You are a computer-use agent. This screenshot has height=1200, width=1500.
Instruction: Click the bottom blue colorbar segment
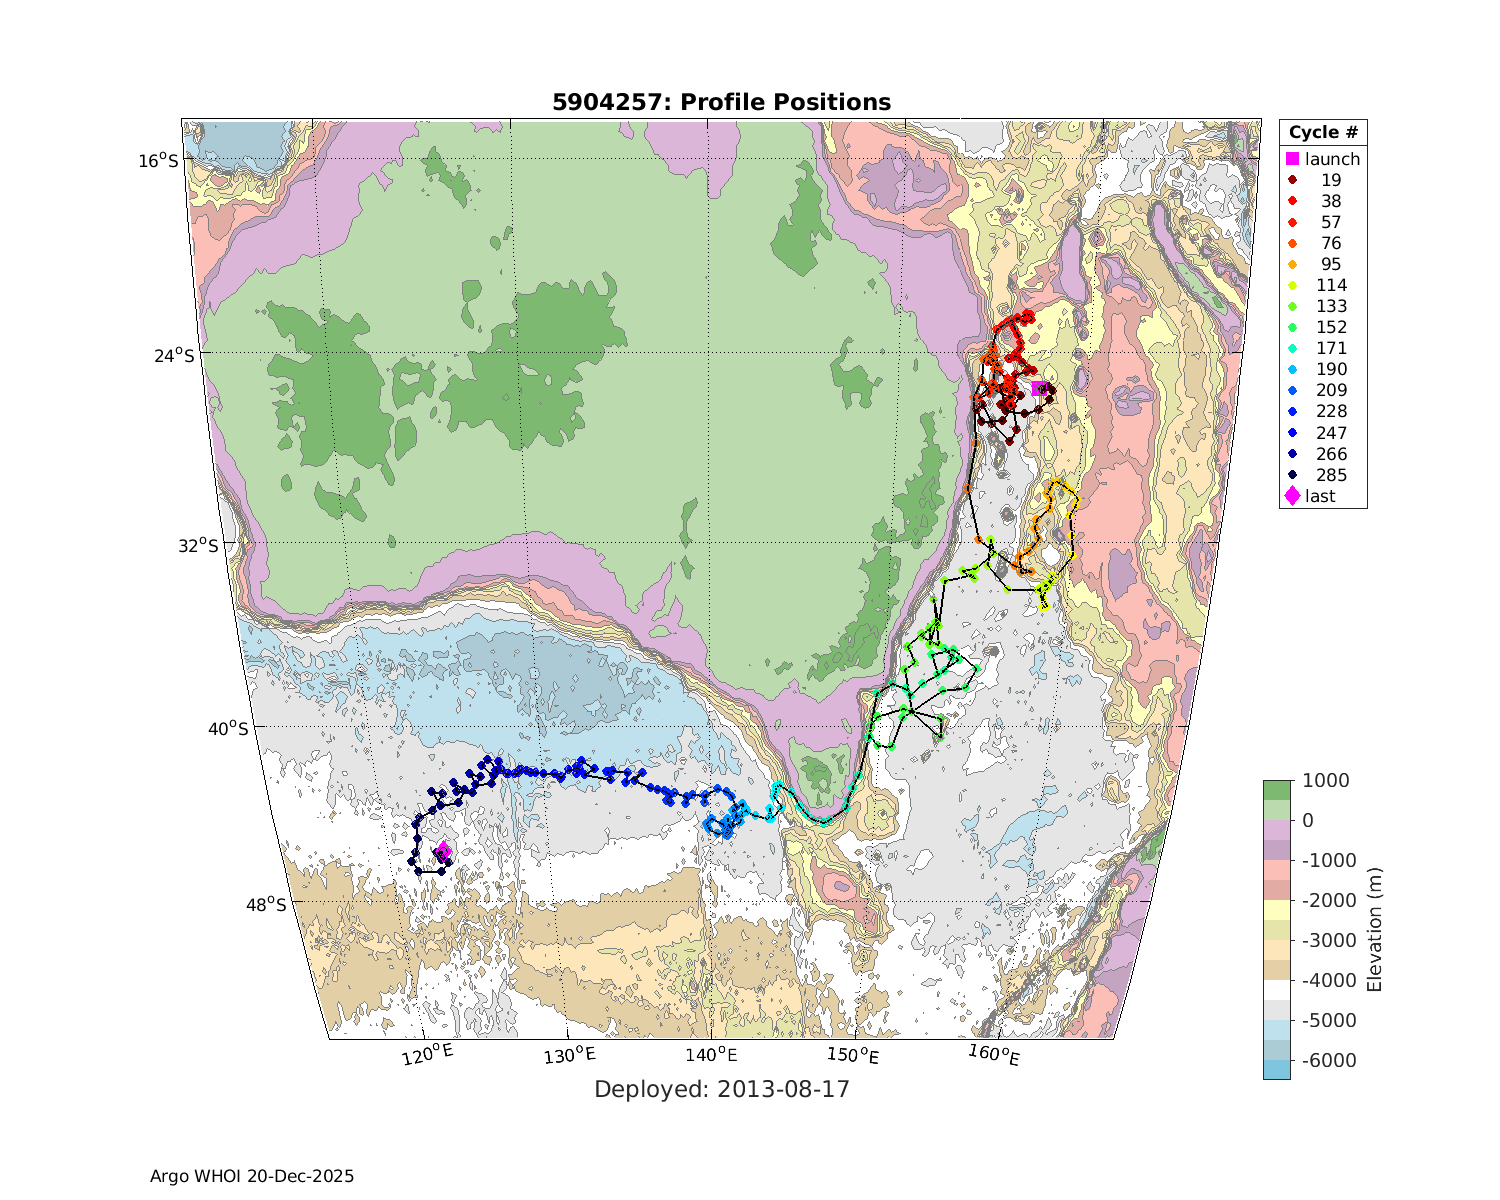pyautogui.click(x=1277, y=1069)
